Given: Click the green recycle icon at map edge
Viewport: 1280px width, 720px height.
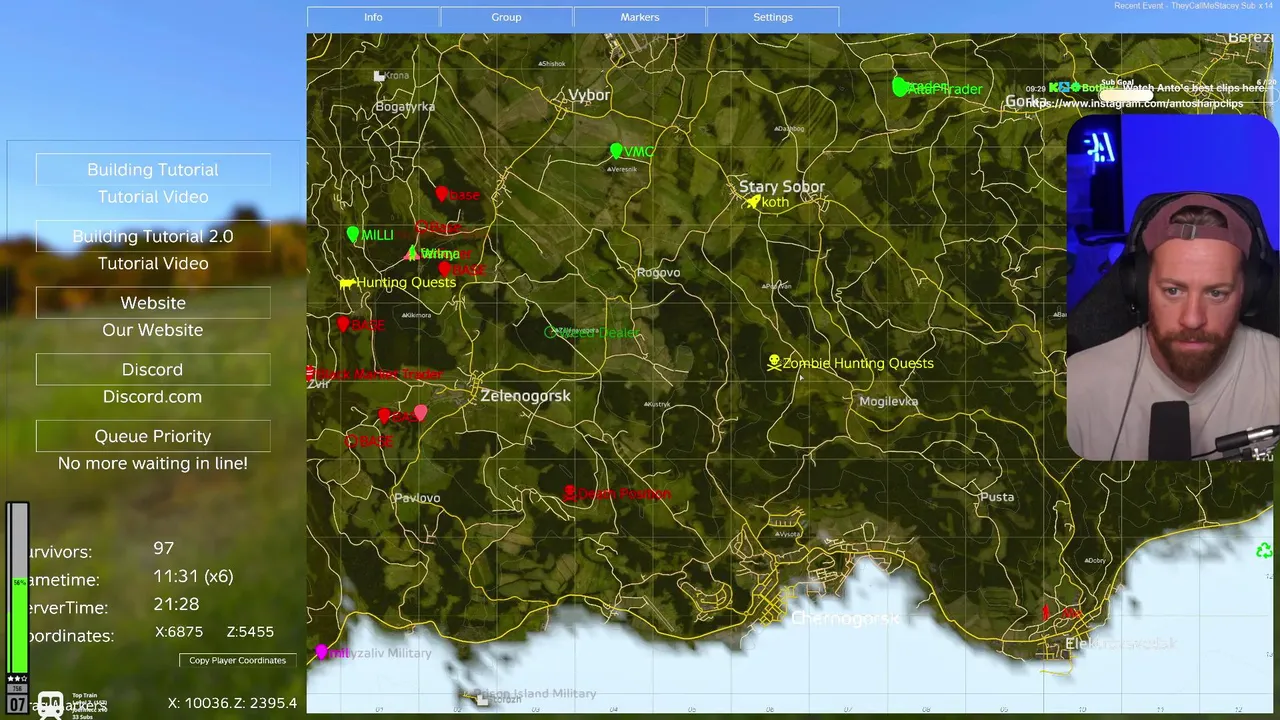Looking at the screenshot, I should point(1264,550).
